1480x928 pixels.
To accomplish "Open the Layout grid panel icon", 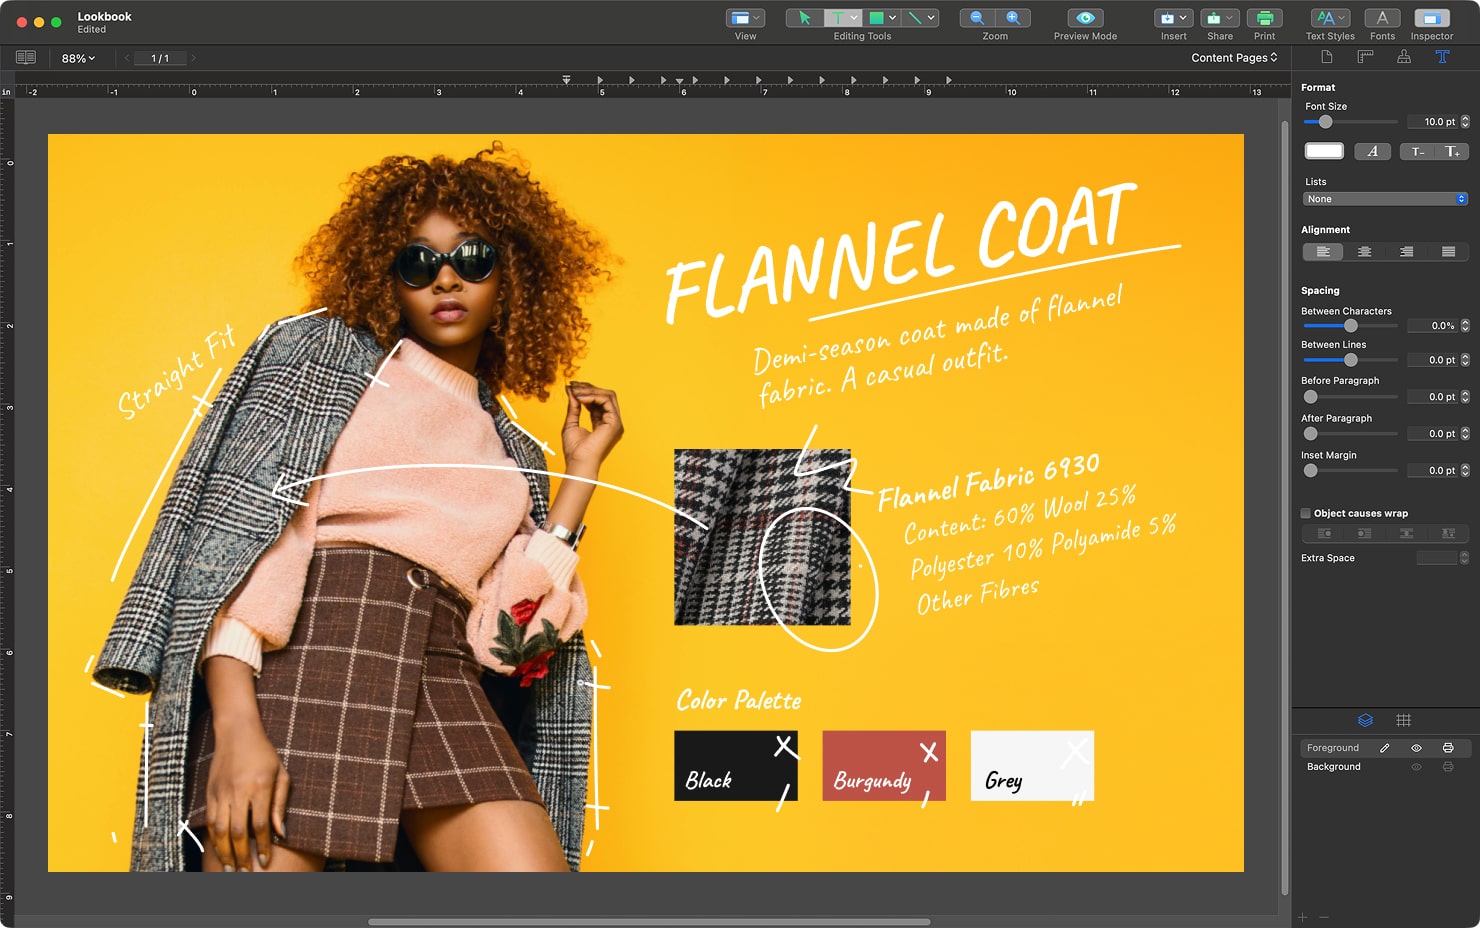I will coord(1404,719).
